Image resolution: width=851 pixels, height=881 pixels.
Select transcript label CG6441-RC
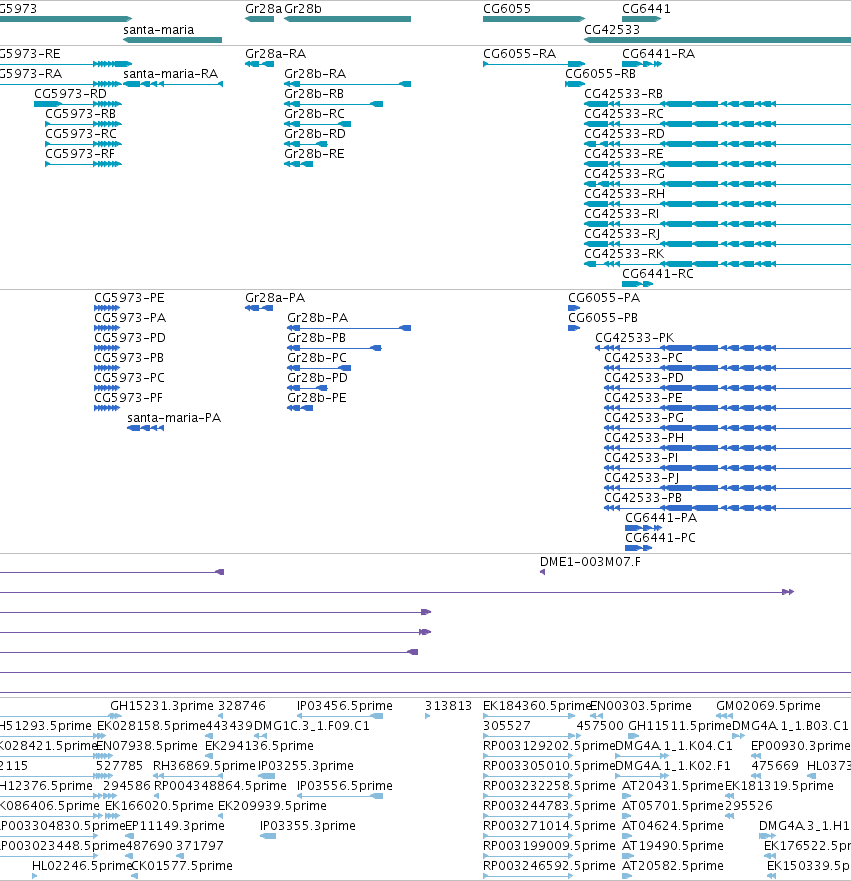tap(658, 274)
